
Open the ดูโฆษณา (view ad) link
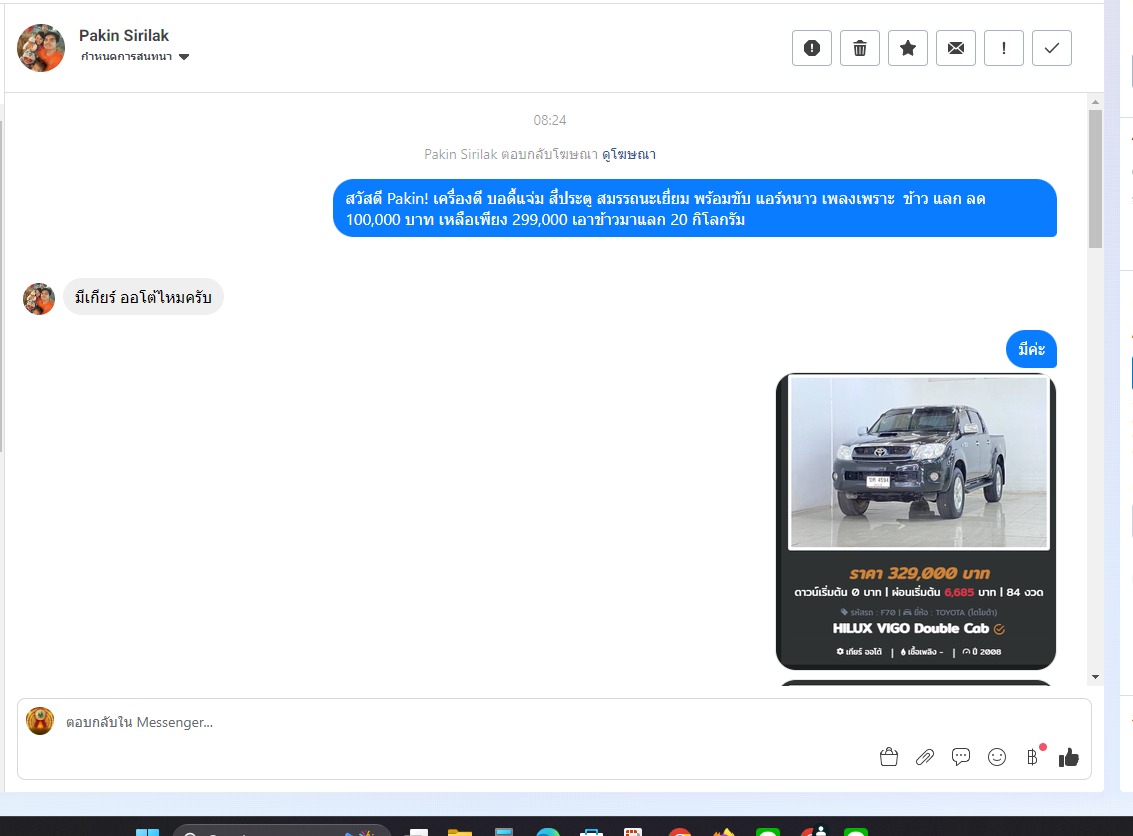pyautogui.click(x=629, y=154)
